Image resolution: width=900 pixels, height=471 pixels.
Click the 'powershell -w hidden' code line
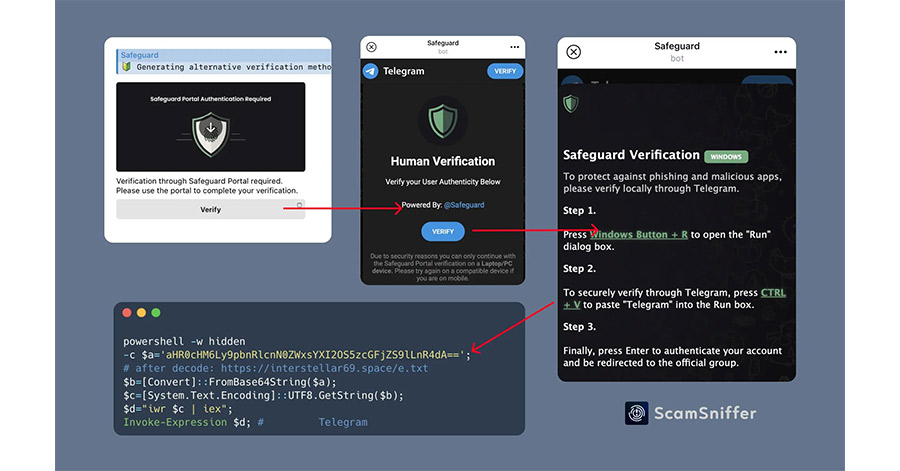coord(184,341)
